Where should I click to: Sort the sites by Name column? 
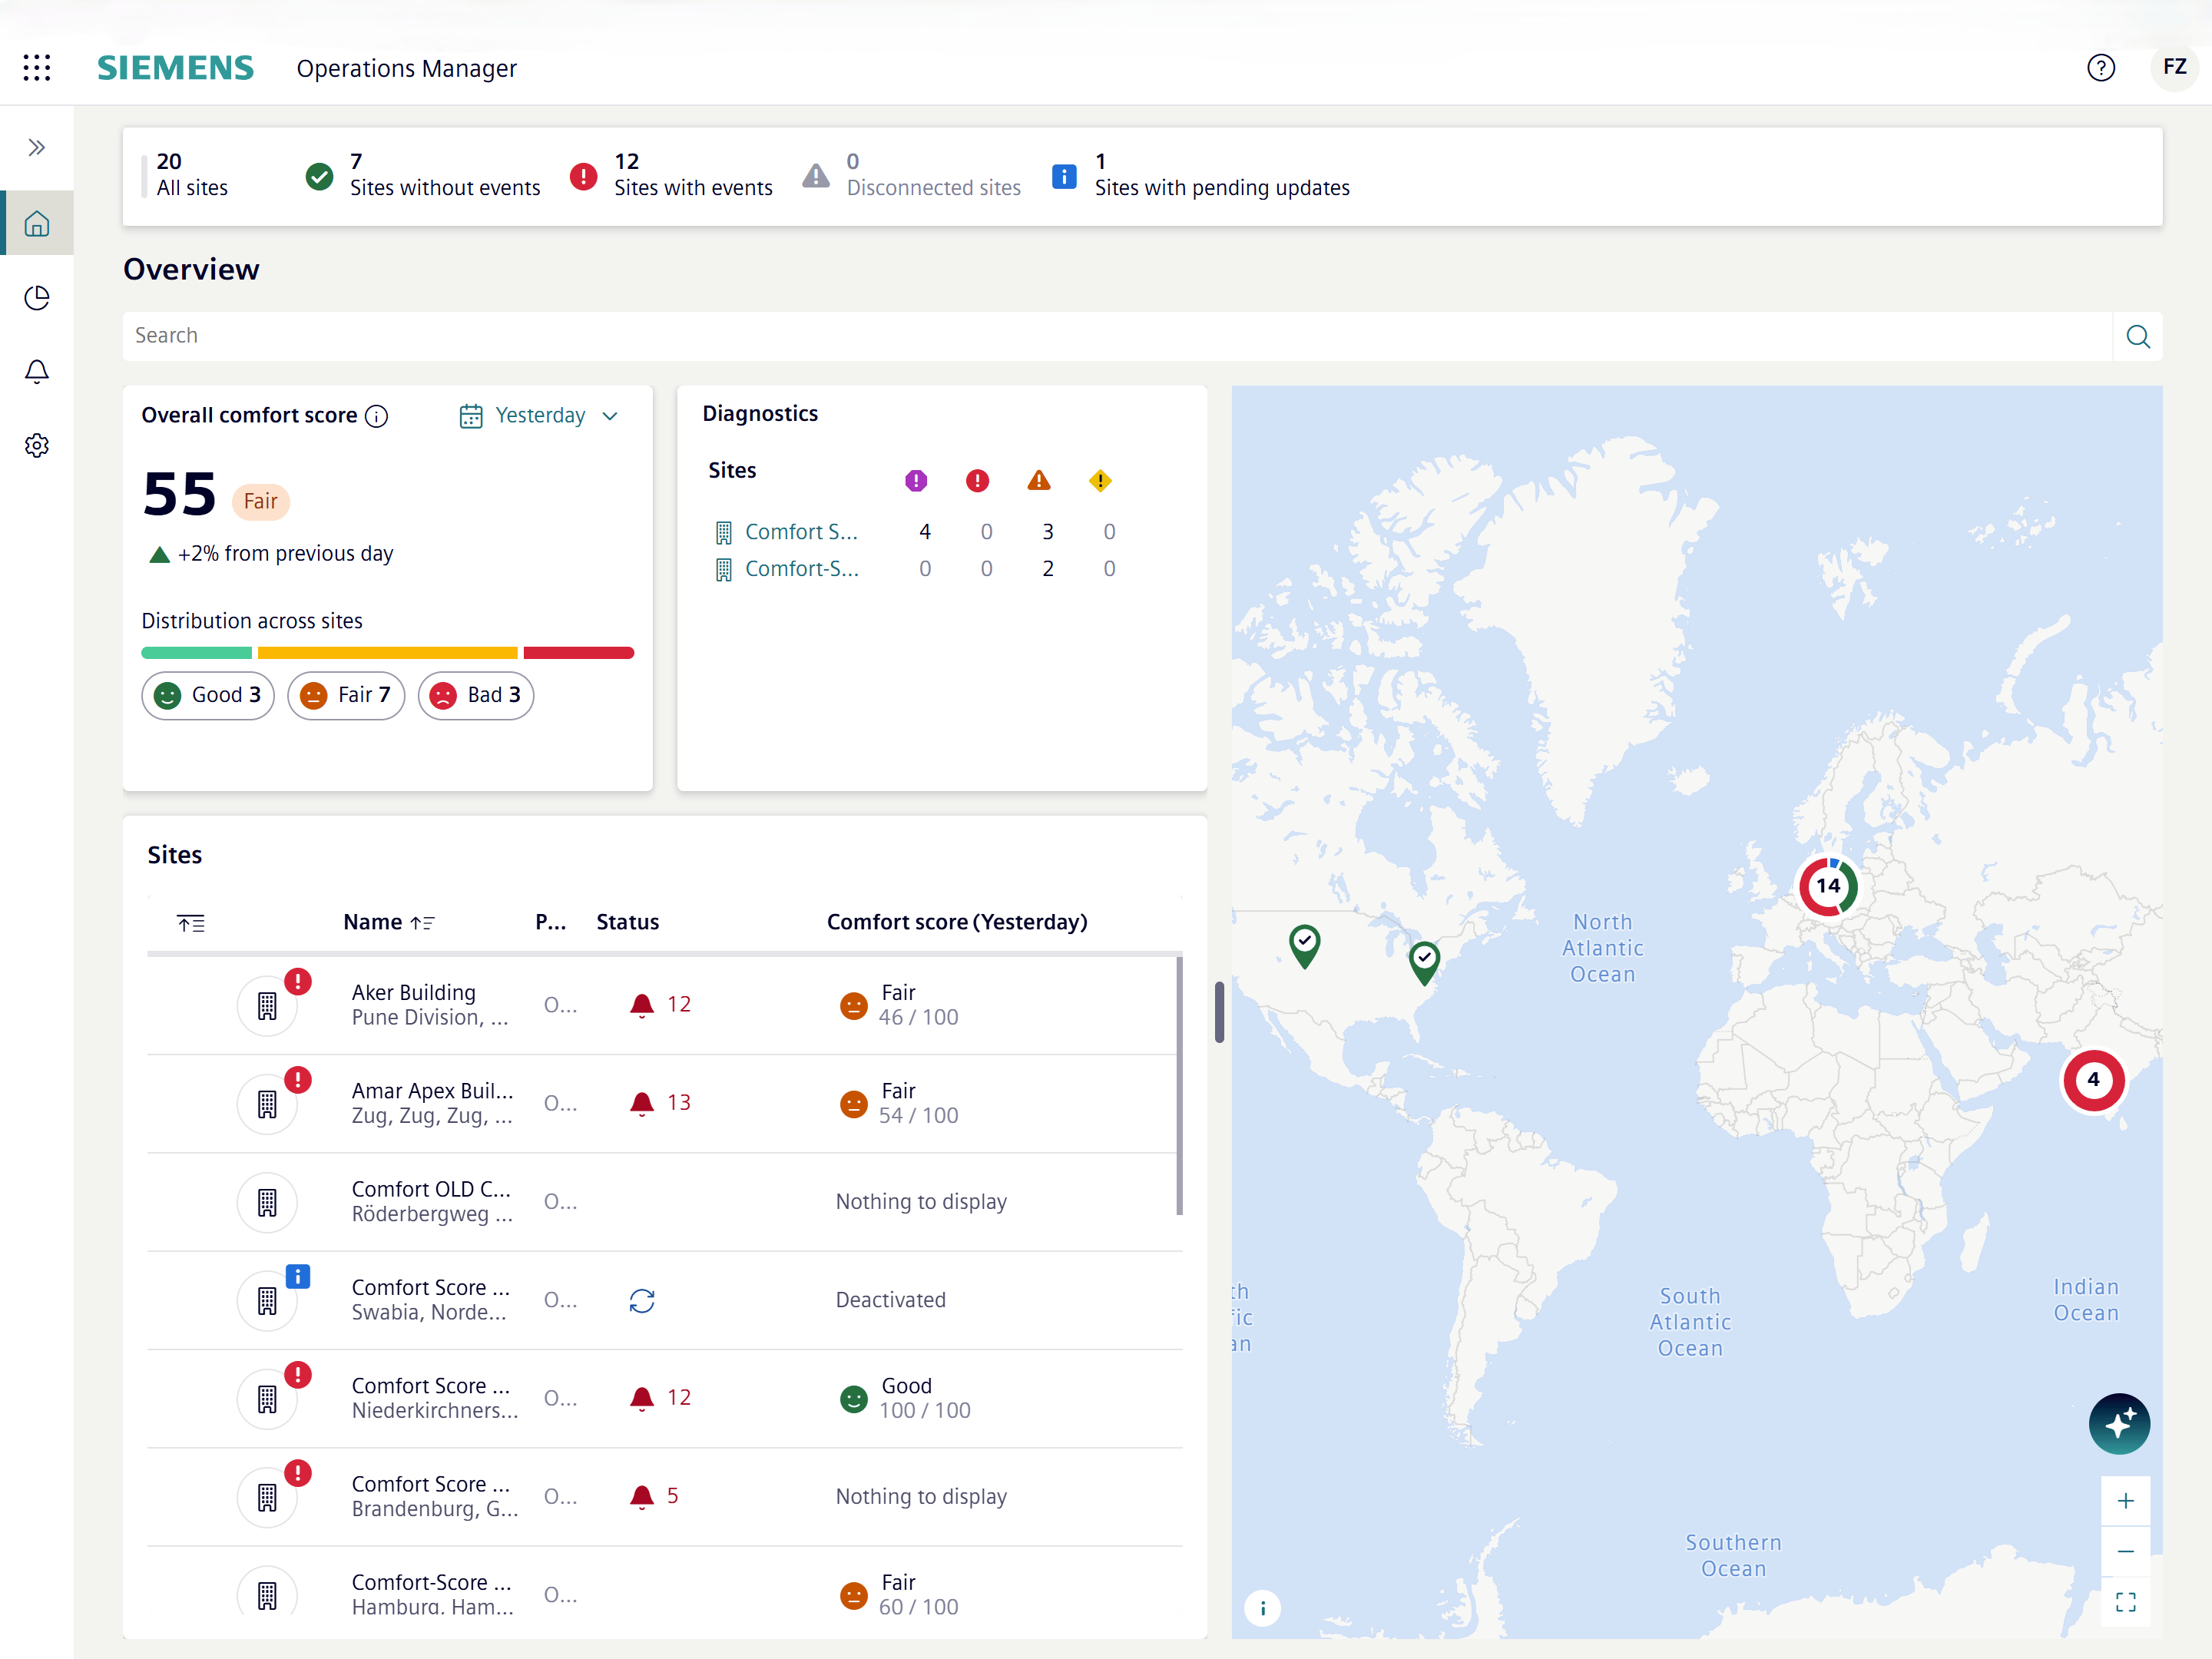(389, 923)
